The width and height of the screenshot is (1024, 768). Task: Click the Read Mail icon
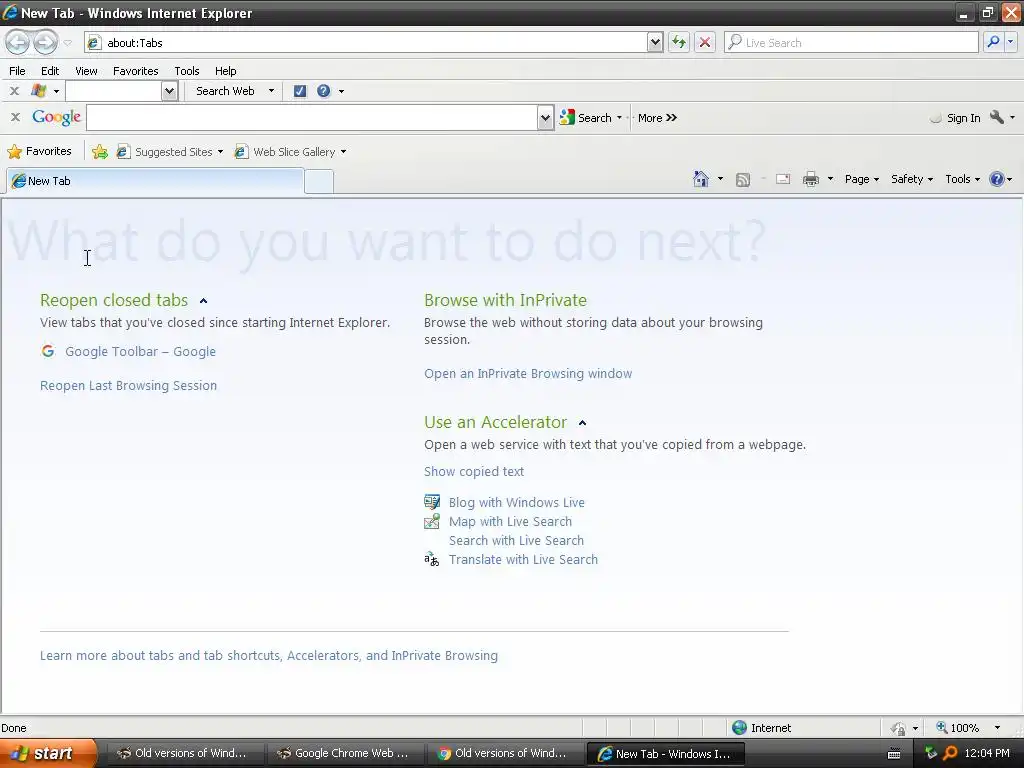point(783,179)
